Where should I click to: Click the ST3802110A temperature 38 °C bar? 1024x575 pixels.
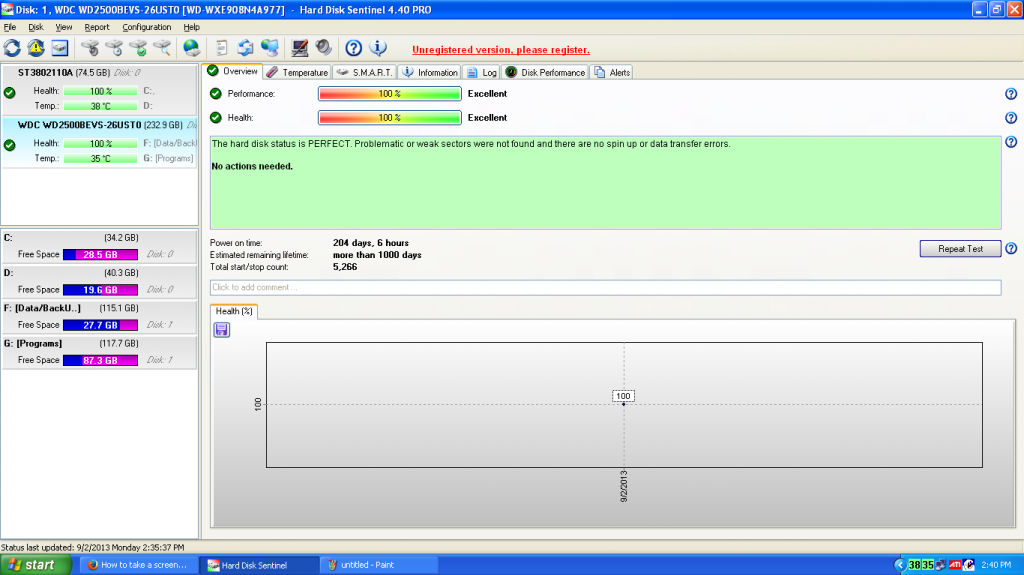tap(100, 106)
